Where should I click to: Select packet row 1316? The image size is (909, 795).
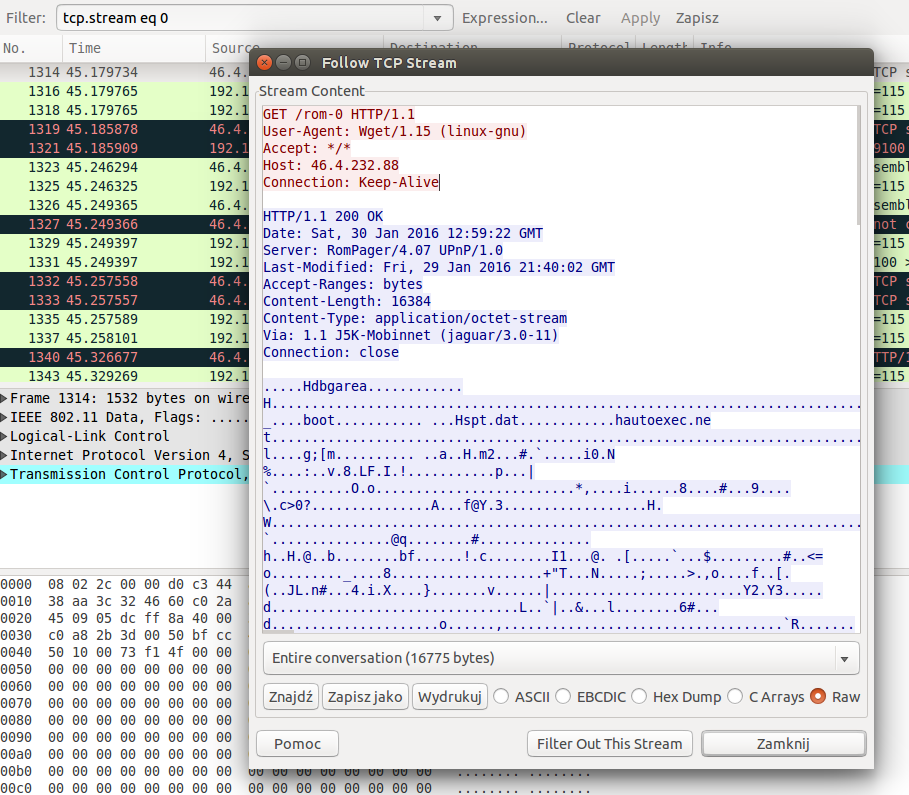tap(125, 91)
